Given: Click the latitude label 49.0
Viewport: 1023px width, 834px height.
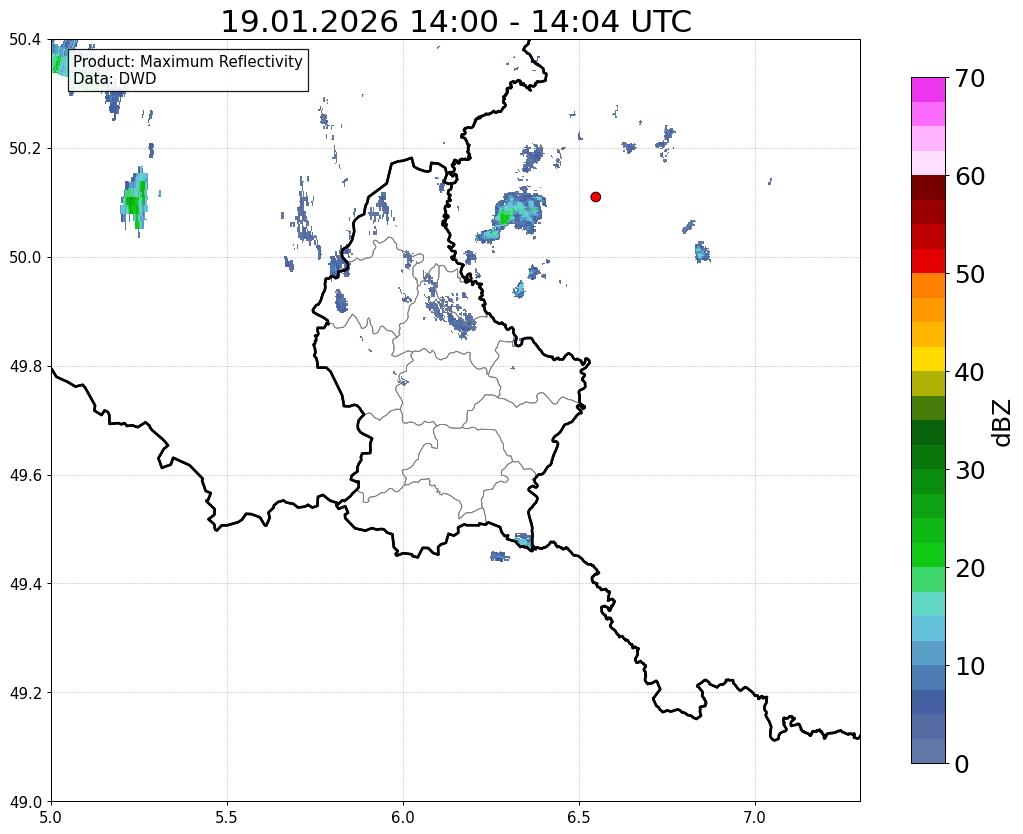Looking at the screenshot, I should [x=25, y=802].
